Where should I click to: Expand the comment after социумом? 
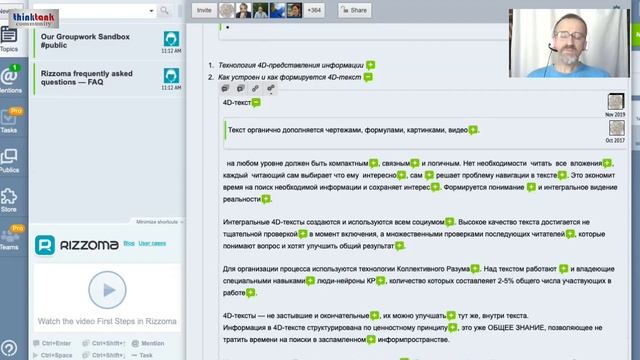[x=449, y=222]
